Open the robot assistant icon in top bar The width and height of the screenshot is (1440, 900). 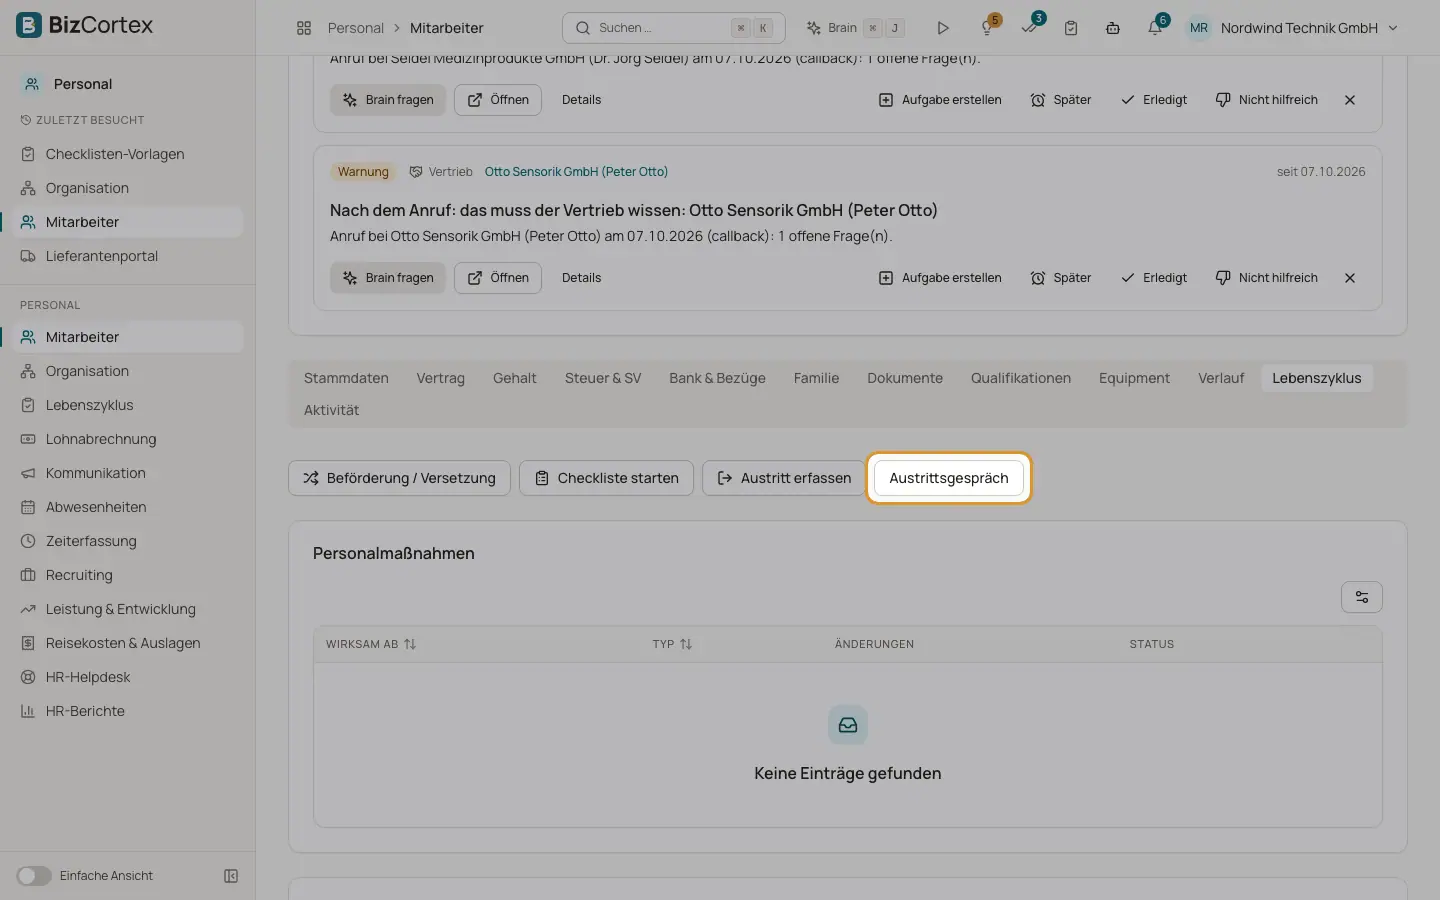pyautogui.click(x=1113, y=28)
